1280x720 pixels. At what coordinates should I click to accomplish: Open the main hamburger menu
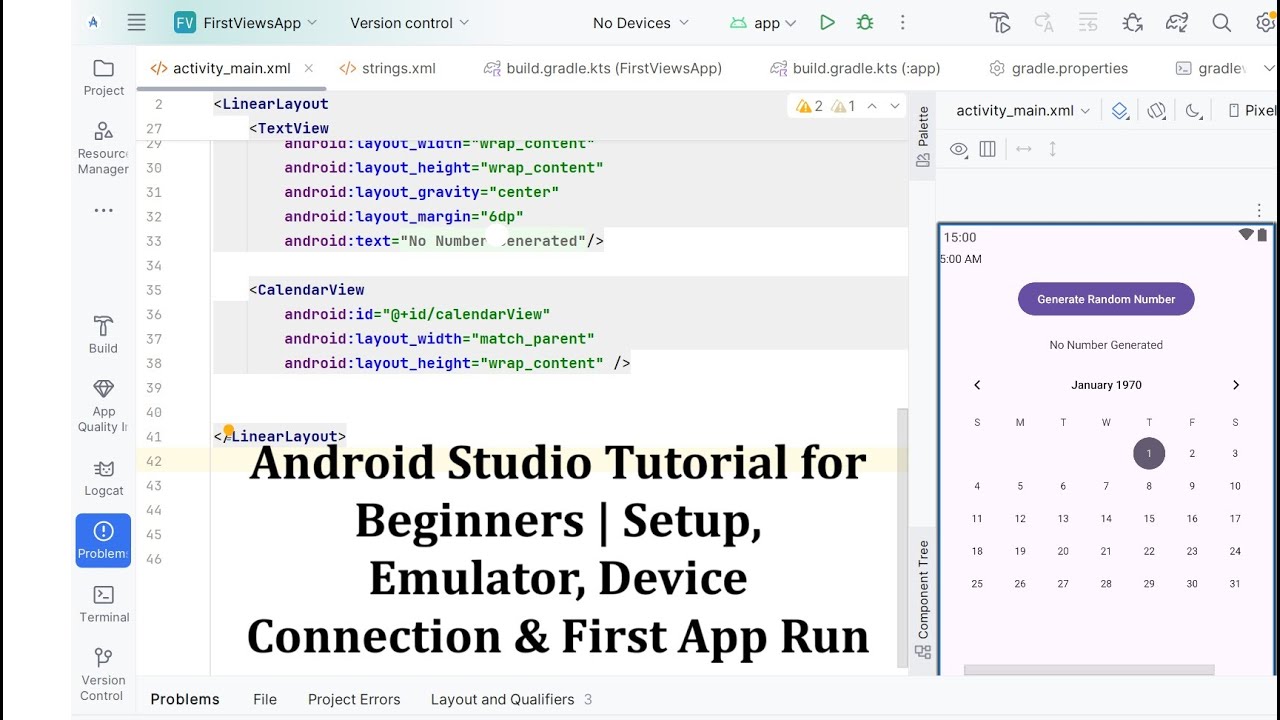pos(137,22)
